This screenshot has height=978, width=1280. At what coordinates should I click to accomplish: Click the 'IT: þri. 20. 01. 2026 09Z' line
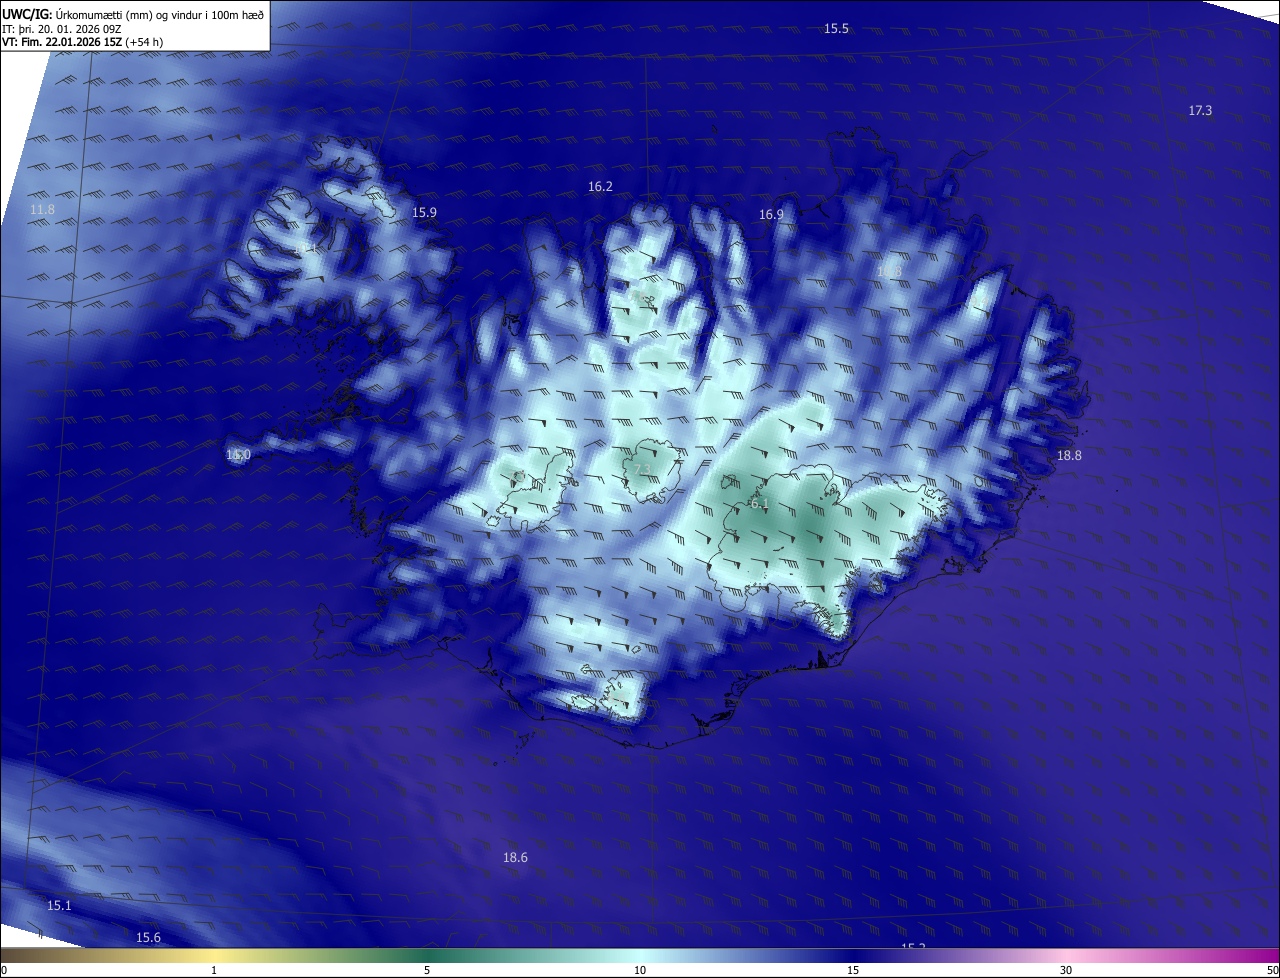(62, 28)
